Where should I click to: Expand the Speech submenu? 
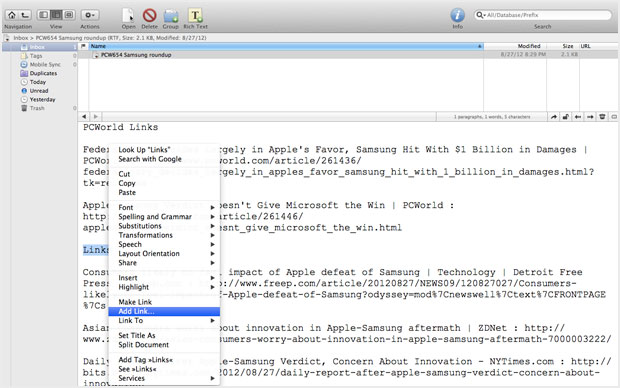164,244
